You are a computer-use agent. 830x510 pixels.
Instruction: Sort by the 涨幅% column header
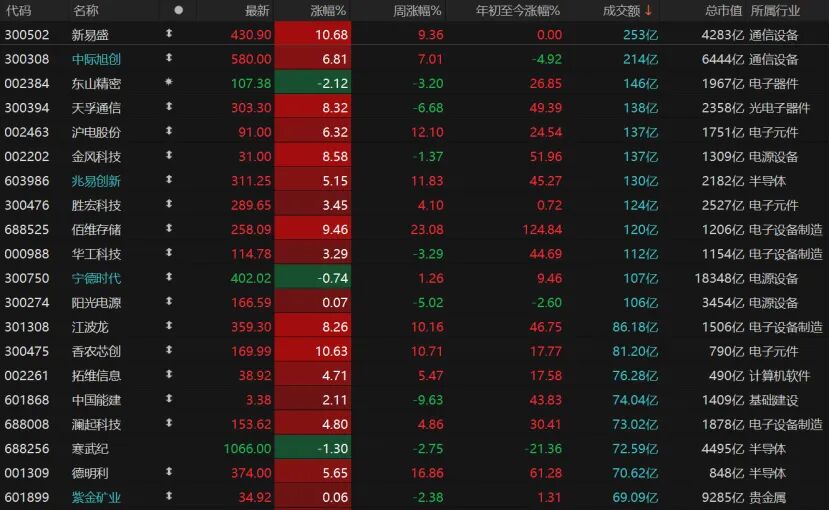(x=325, y=10)
